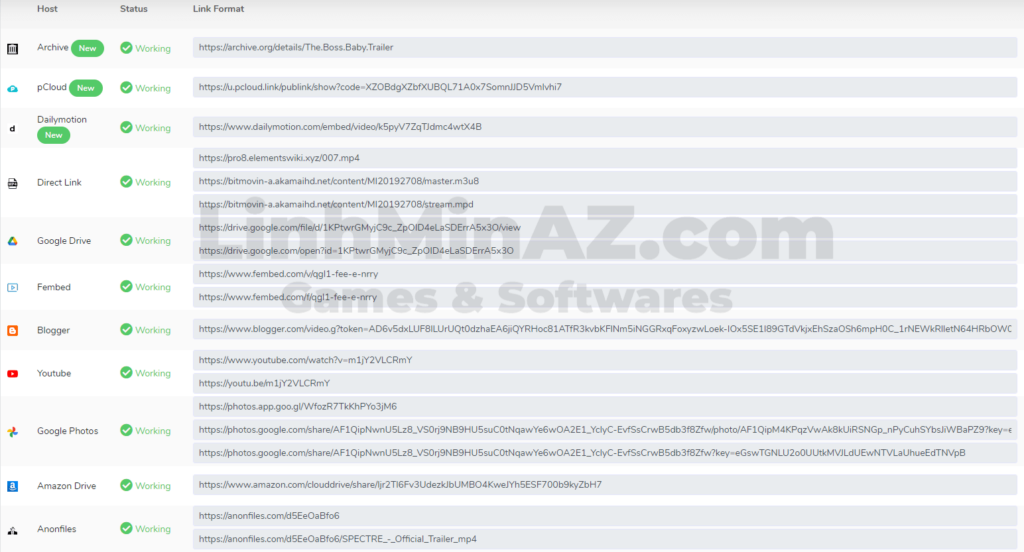
Task: Click the Direct Link file icon
Action: tap(12, 184)
